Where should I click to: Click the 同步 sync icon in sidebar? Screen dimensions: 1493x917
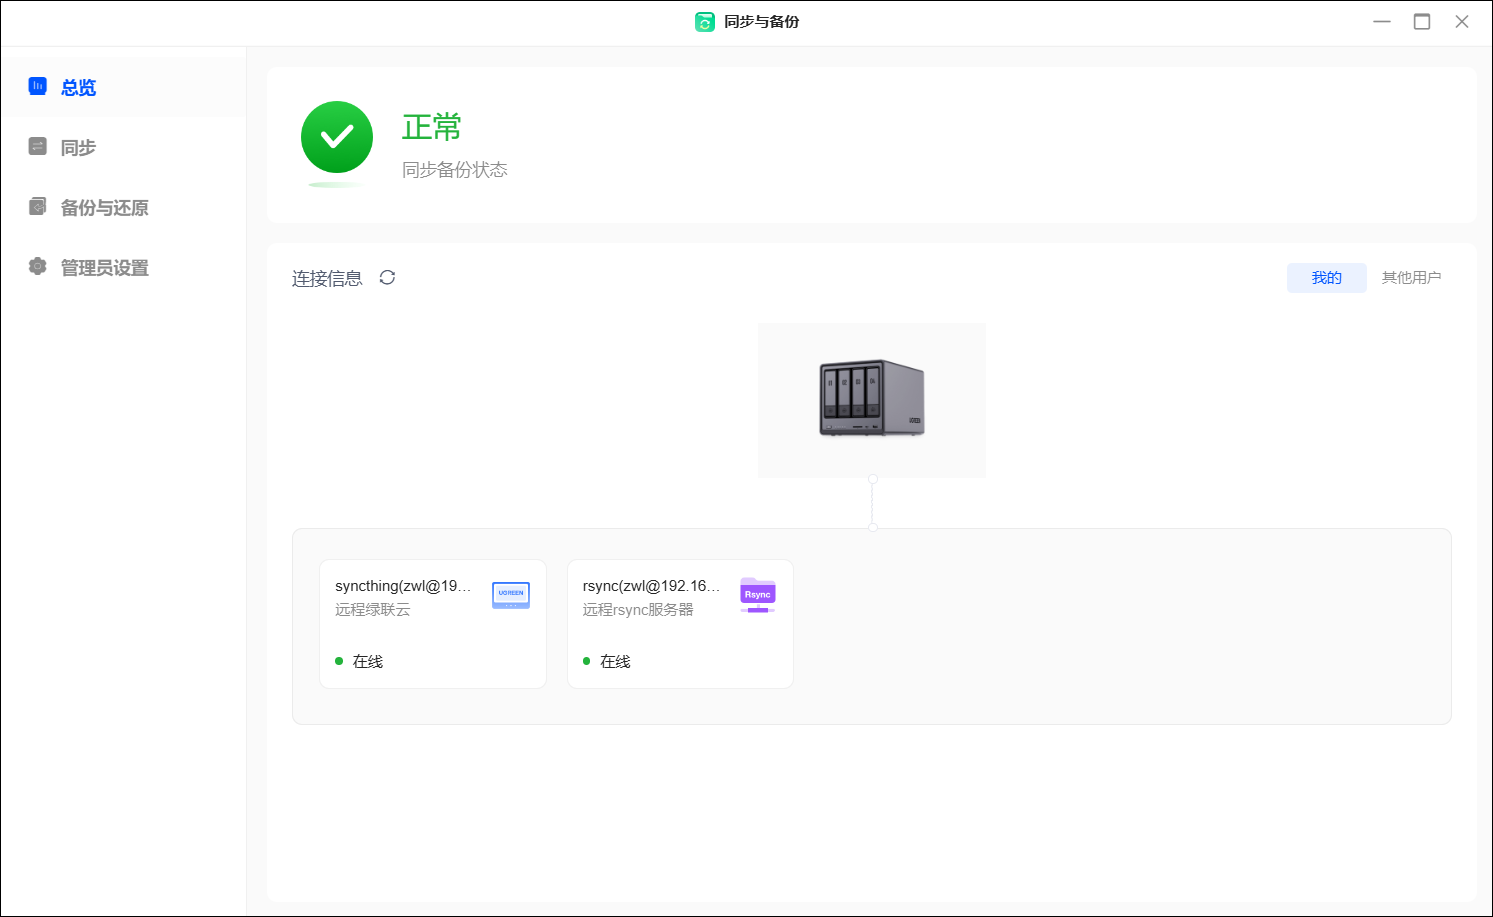[38, 147]
